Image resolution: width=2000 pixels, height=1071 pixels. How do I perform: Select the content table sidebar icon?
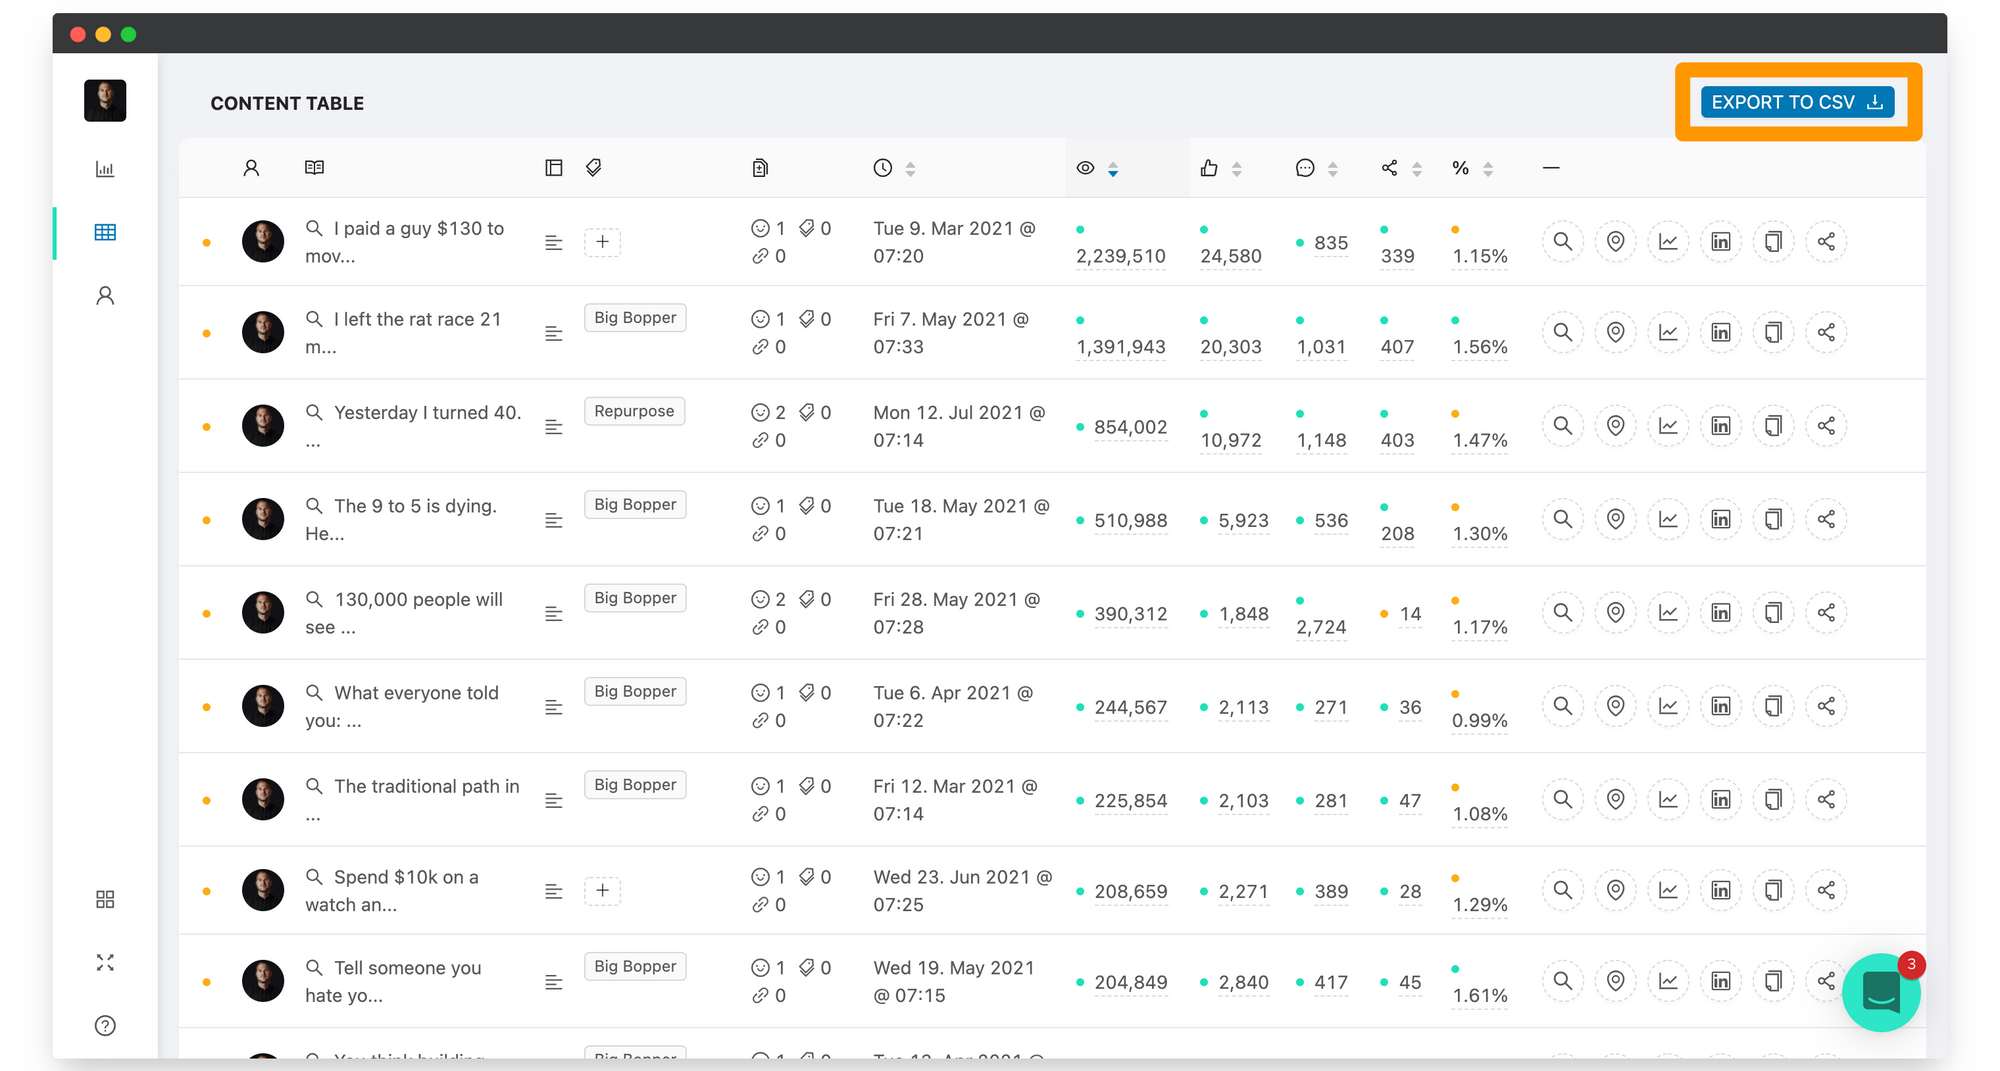[x=105, y=232]
